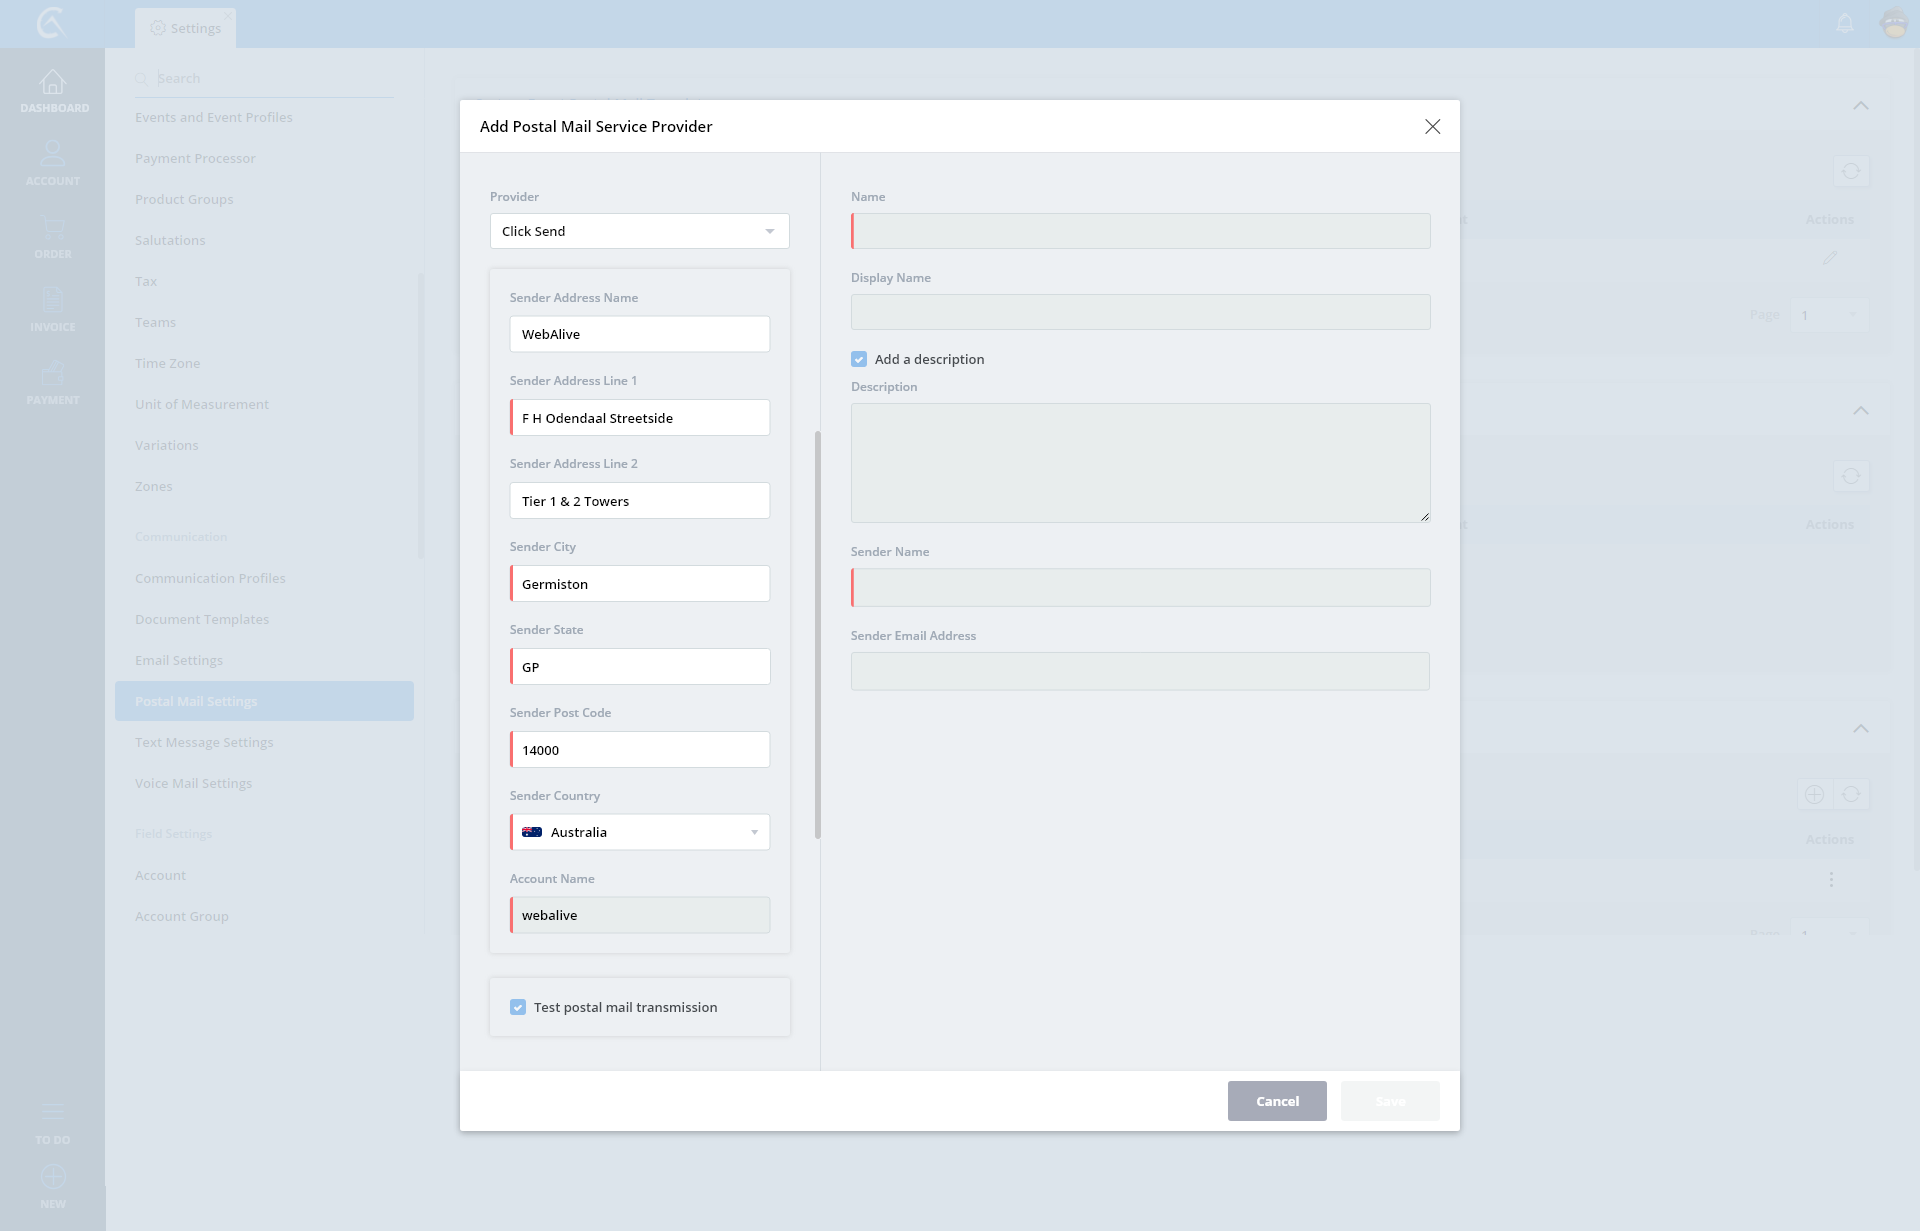This screenshot has height=1231, width=1920.
Task: Click the New plus icon
Action: click(x=53, y=1177)
